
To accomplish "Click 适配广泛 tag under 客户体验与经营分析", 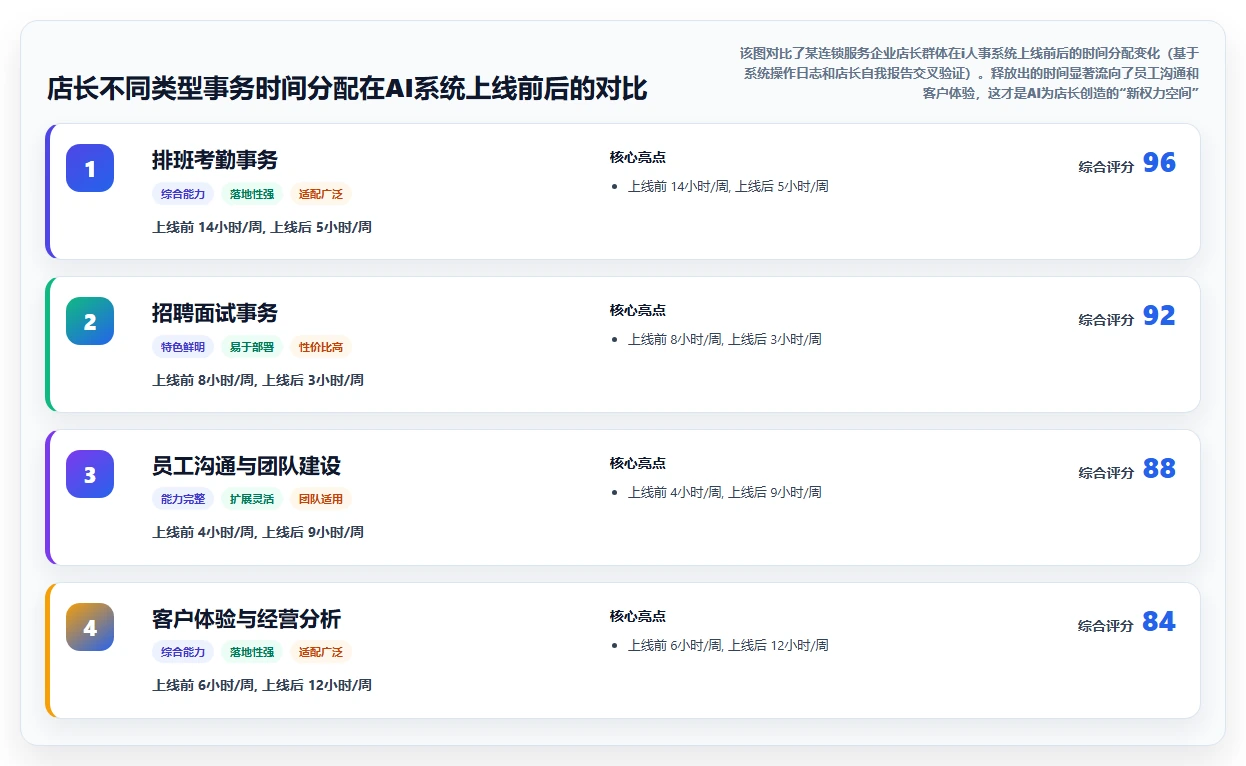I will (321, 652).
